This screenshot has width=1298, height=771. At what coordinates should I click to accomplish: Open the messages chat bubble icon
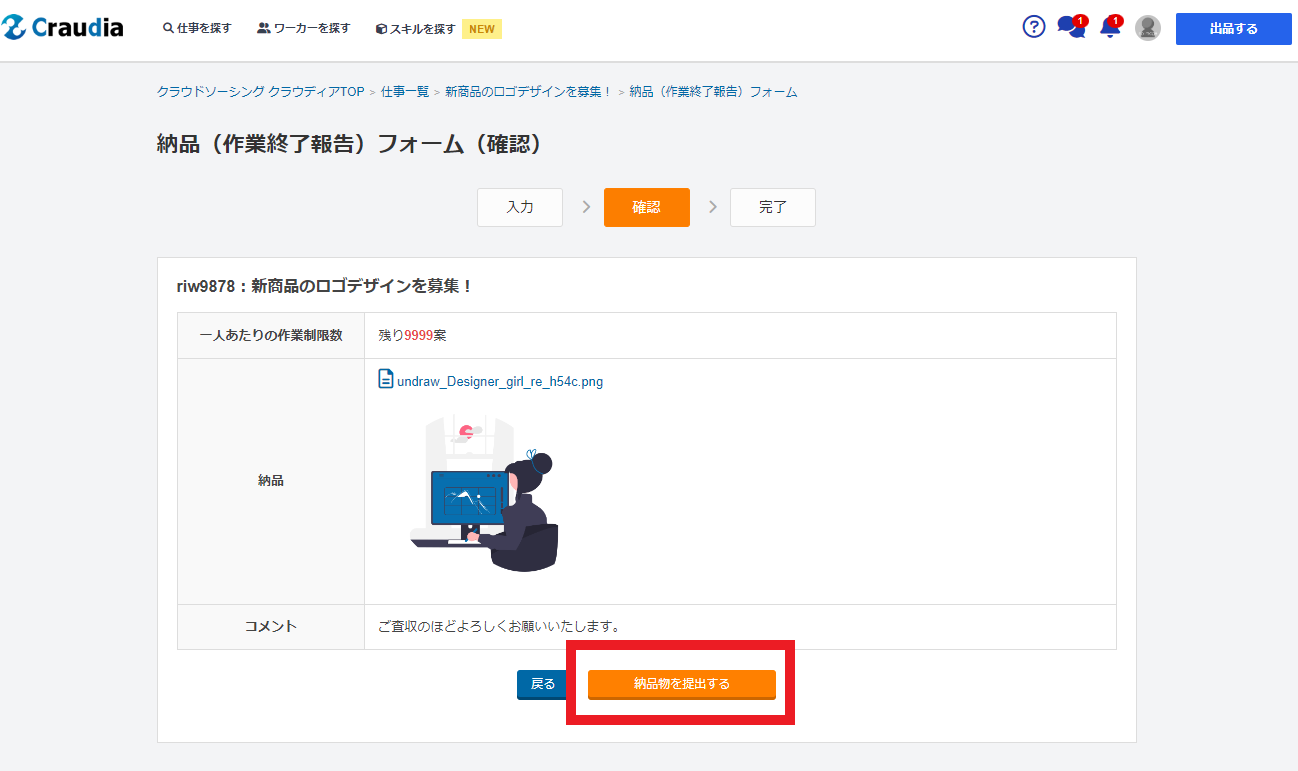(1070, 27)
